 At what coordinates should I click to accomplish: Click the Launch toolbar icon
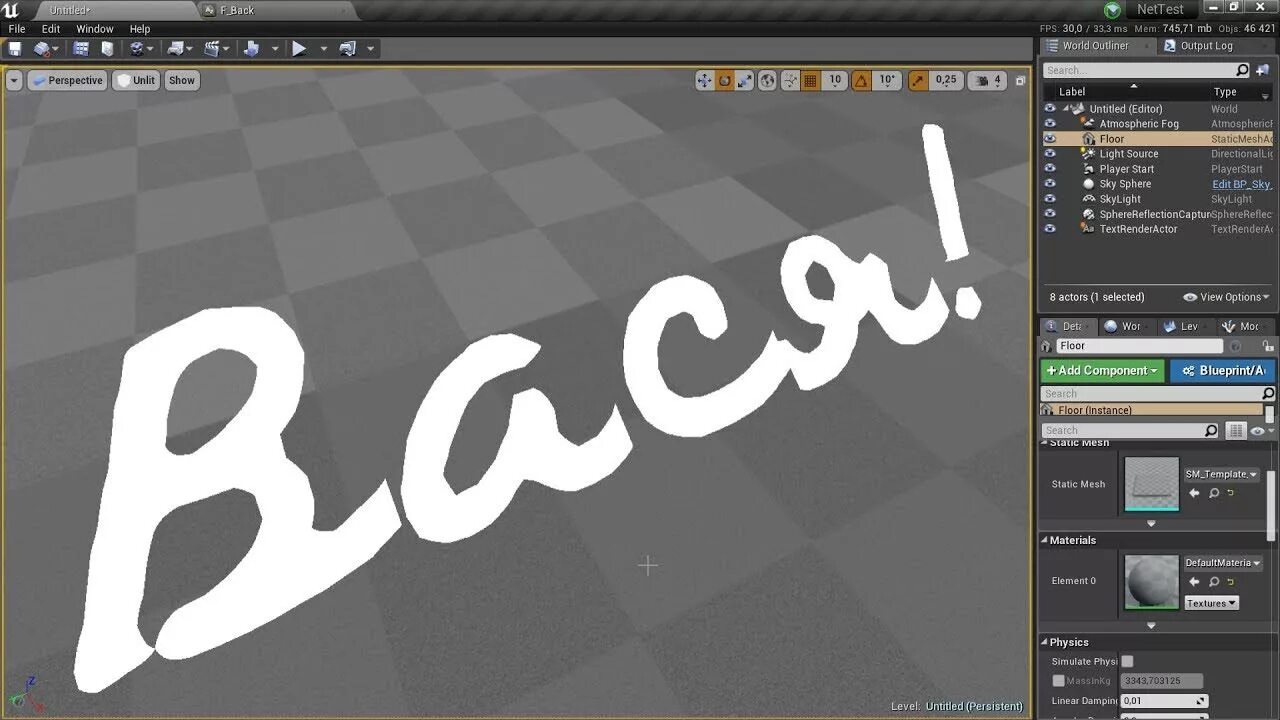click(x=347, y=48)
